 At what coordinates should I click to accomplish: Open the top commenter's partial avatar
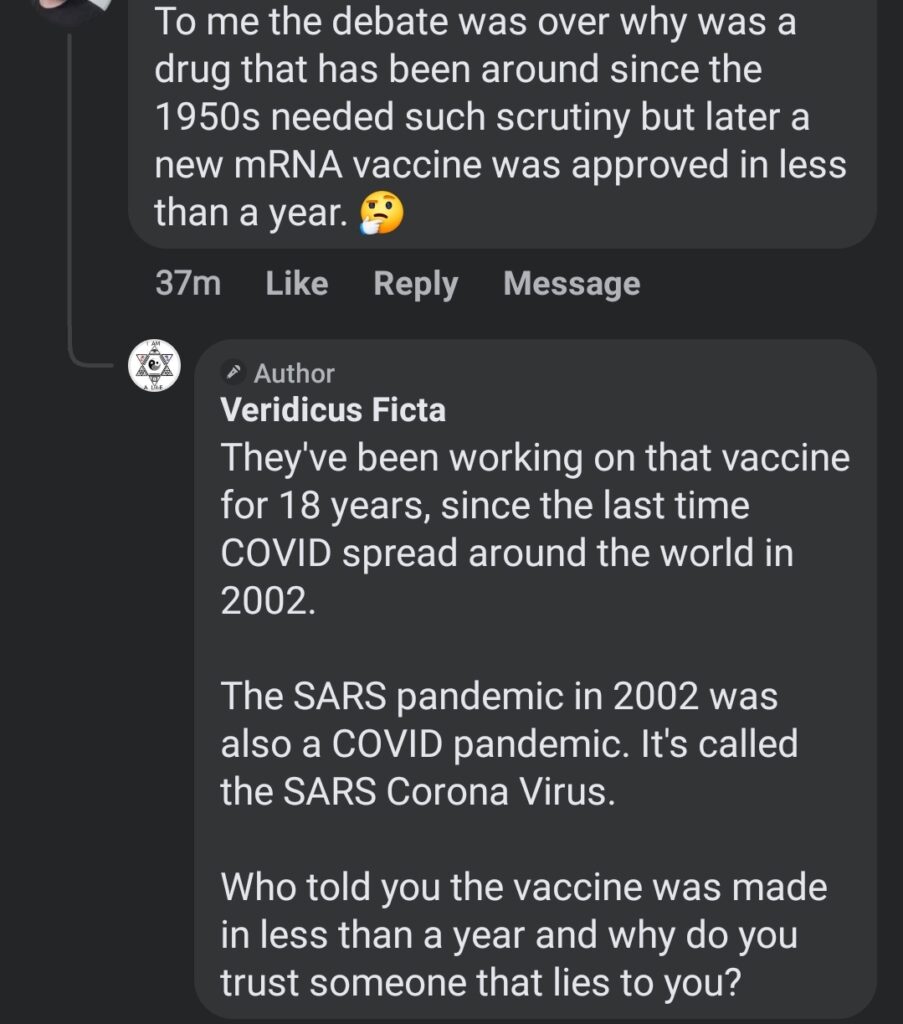(72, 8)
